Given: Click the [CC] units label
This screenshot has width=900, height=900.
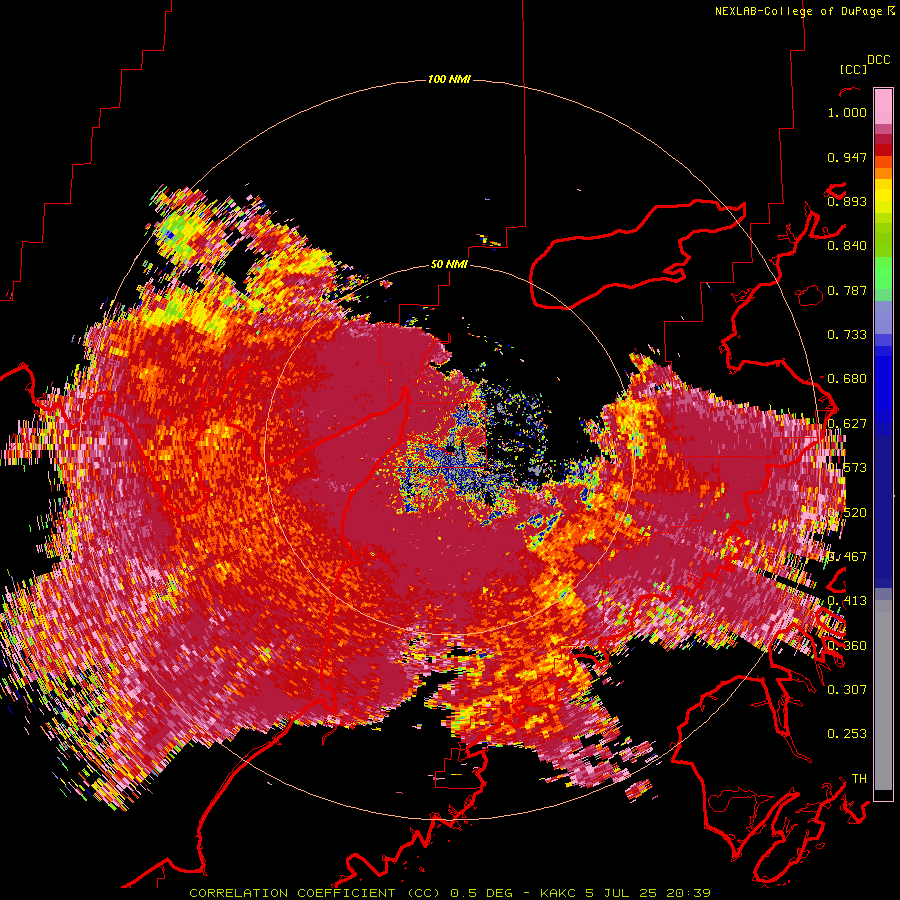Looking at the screenshot, I should (x=853, y=69).
